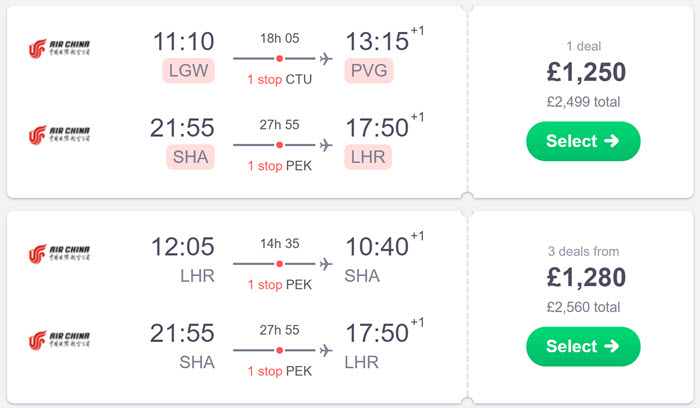Click Air China logo in bottom flight row
The width and height of the screenshot is (700, 408).
click(59, 340)
